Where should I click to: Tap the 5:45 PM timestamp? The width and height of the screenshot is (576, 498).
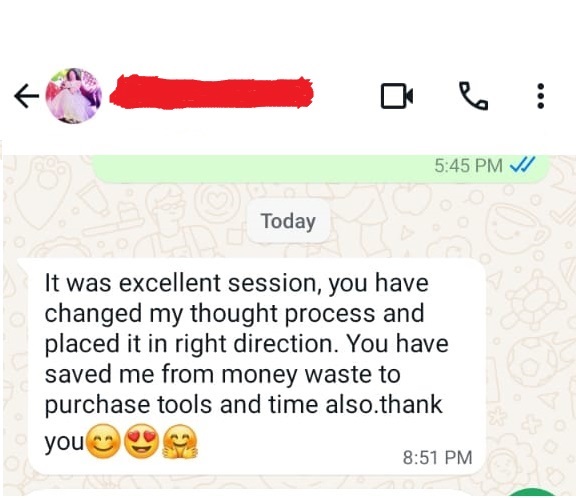tap(468, 165)
